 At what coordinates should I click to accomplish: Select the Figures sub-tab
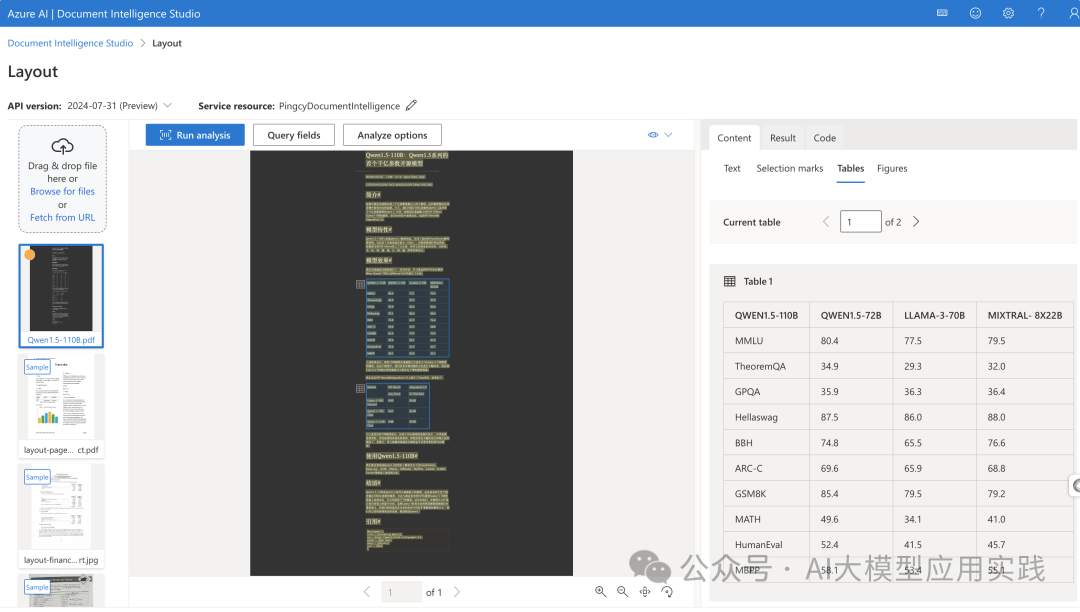tap(892, 168)
